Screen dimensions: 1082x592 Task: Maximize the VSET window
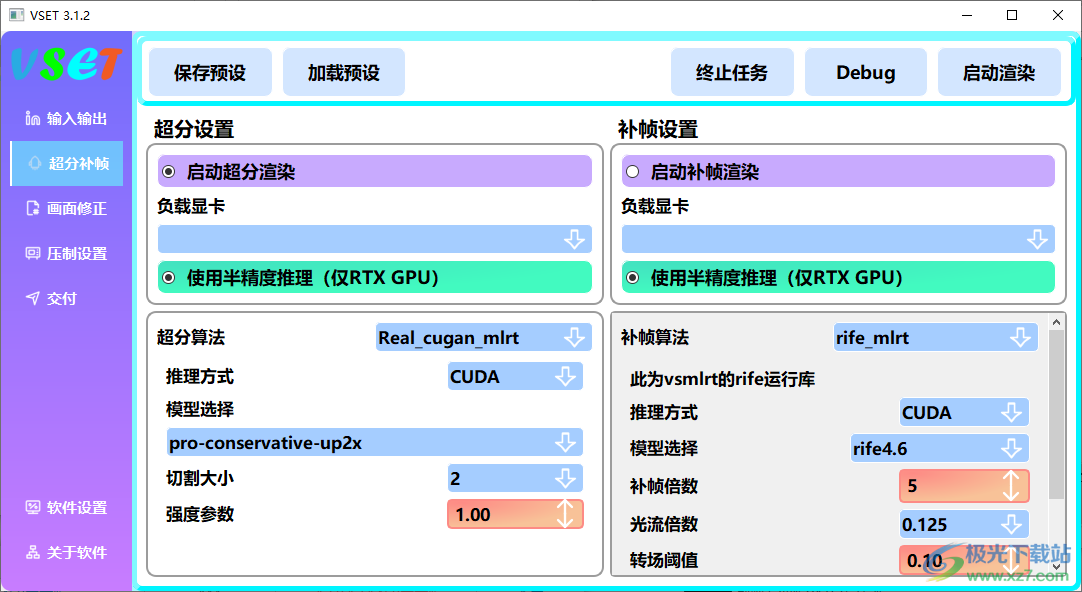pos(1012,15)
